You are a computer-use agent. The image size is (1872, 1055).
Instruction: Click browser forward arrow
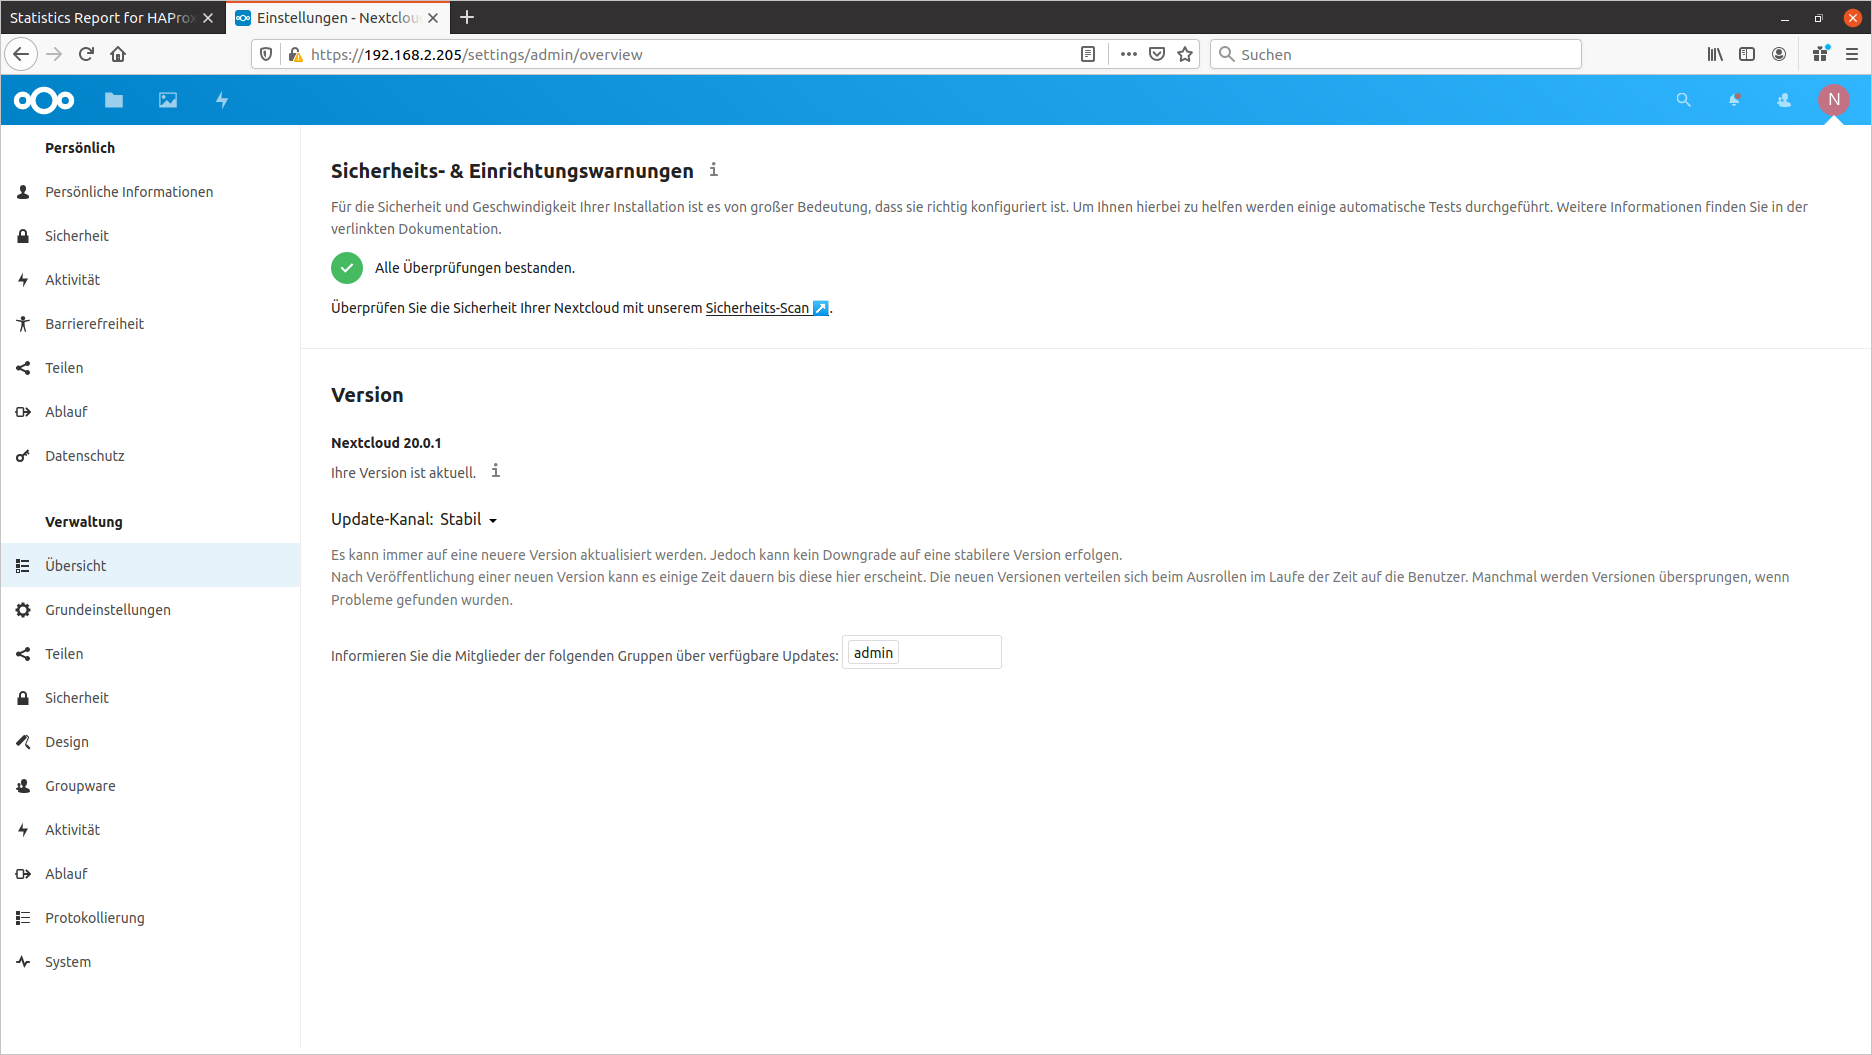pyautogui.click(x=54, y=54)
